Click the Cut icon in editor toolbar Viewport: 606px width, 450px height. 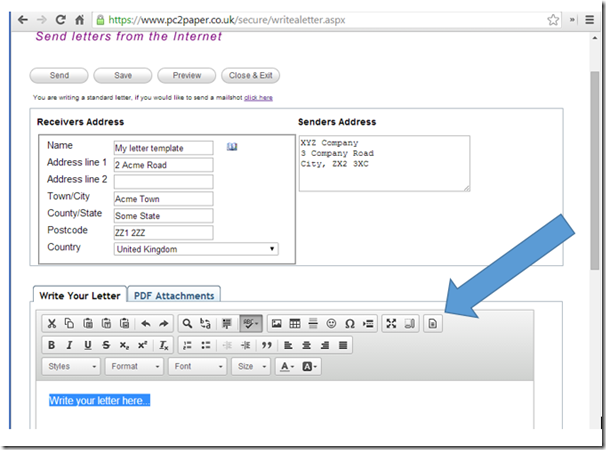tap(52, 324)
